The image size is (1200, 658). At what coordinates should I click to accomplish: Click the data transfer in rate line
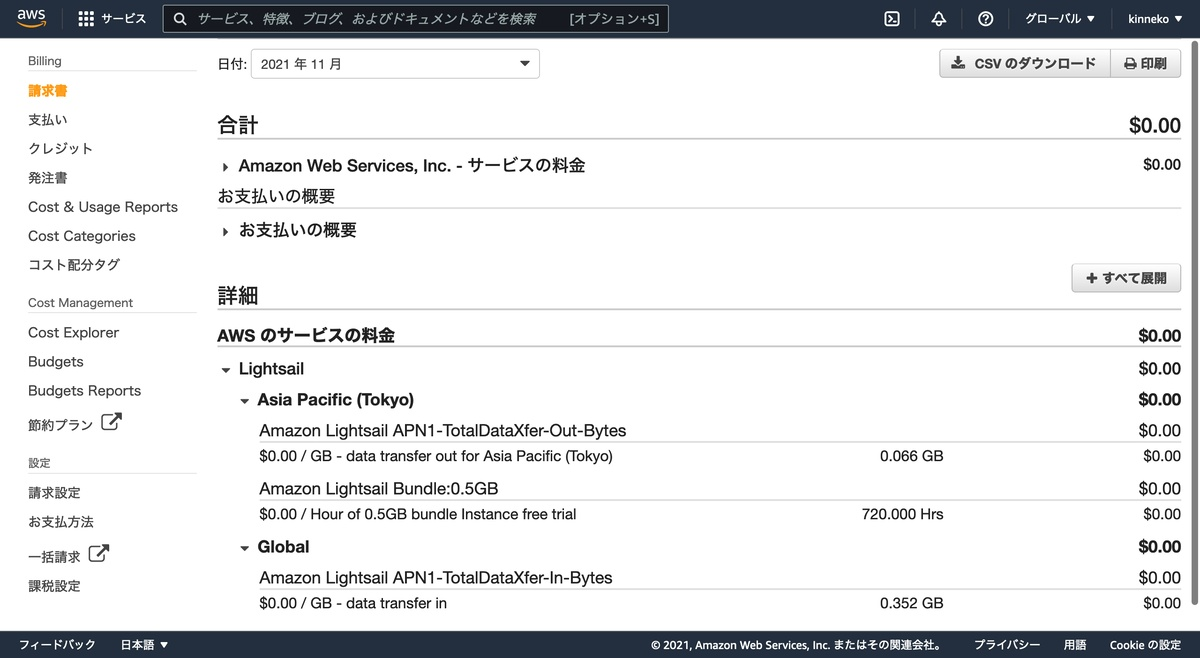point(353,603)
